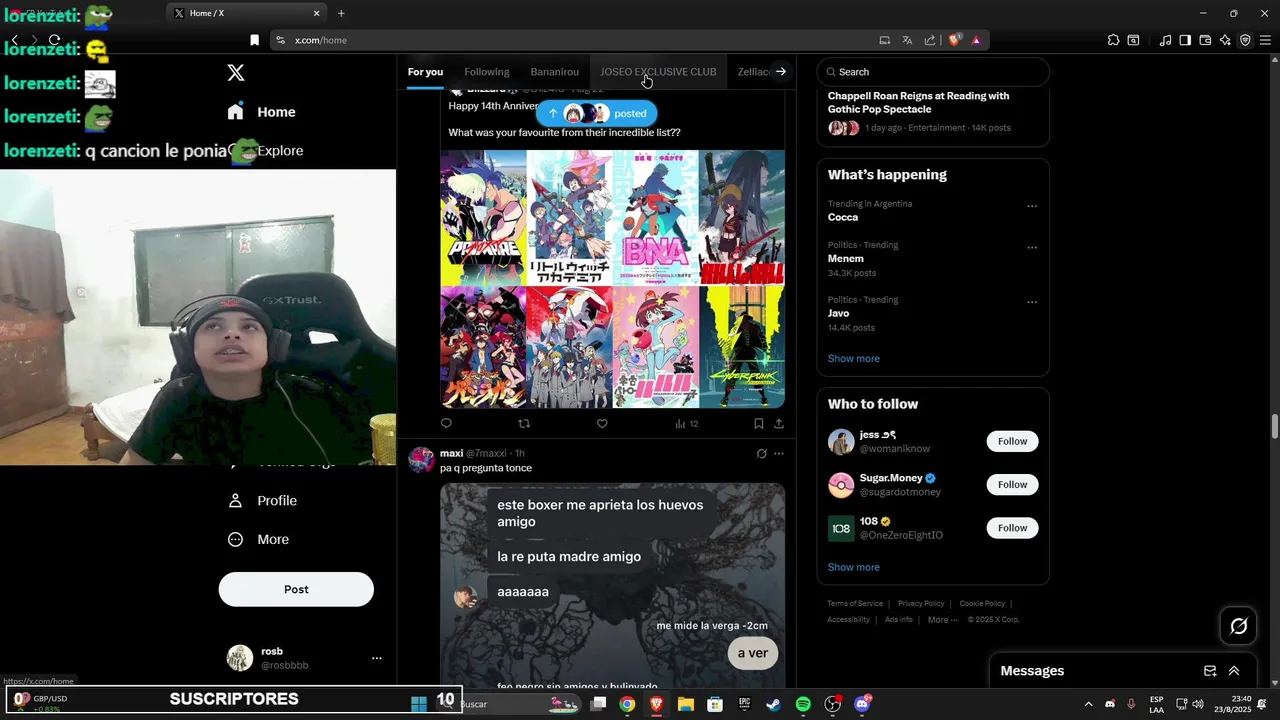
Task: Open the Brave main hamburger menu
Action: [x=1266, y=40]
